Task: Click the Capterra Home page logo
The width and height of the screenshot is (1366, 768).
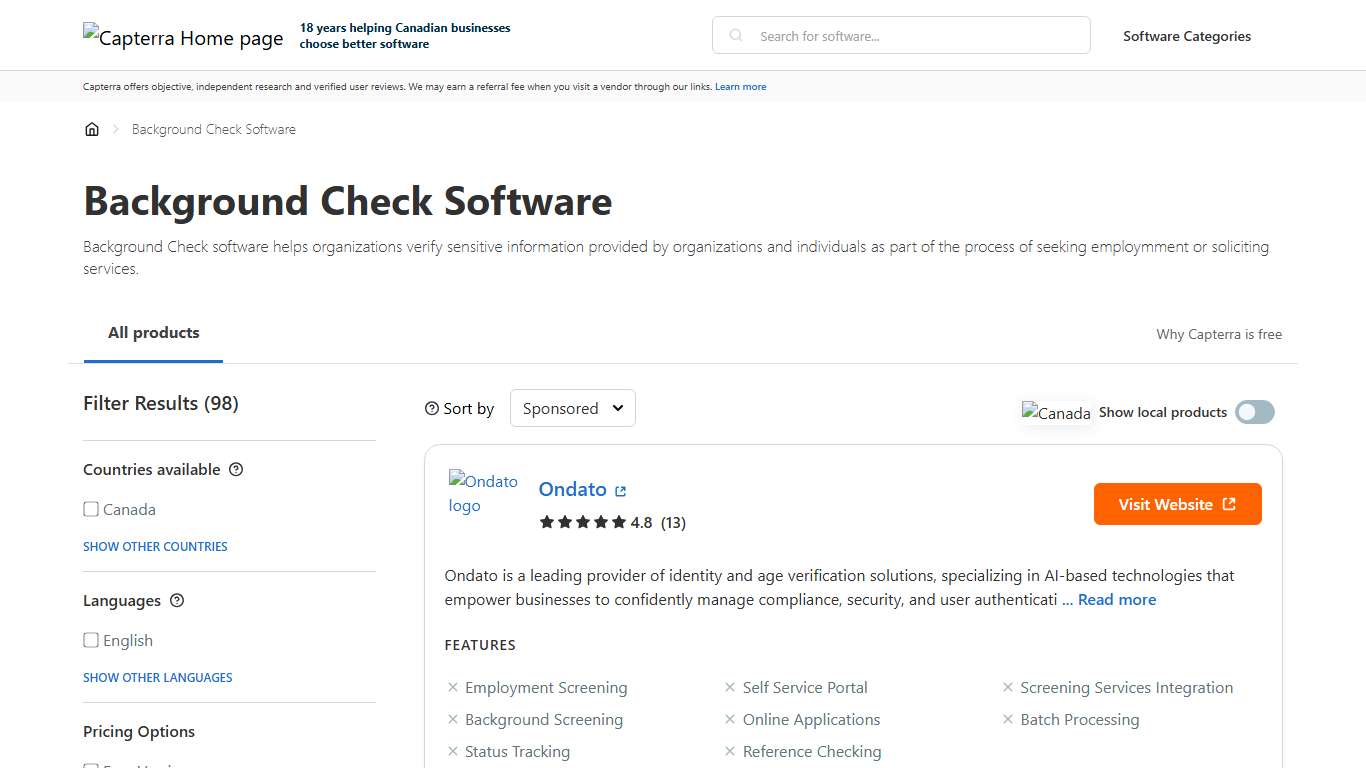Action: (183, 37)
